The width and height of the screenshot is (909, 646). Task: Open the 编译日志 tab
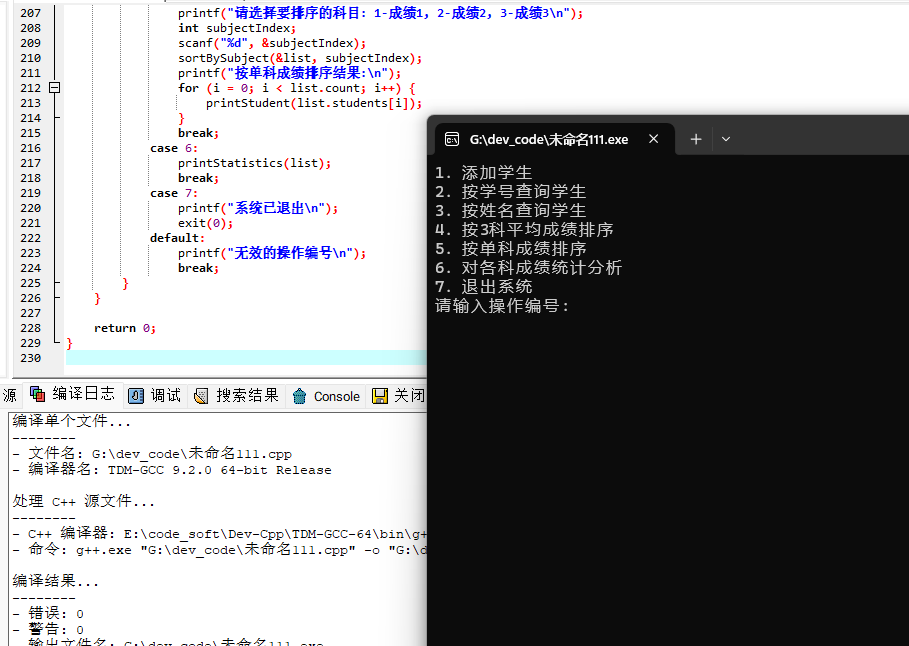(x=72, y=394)
